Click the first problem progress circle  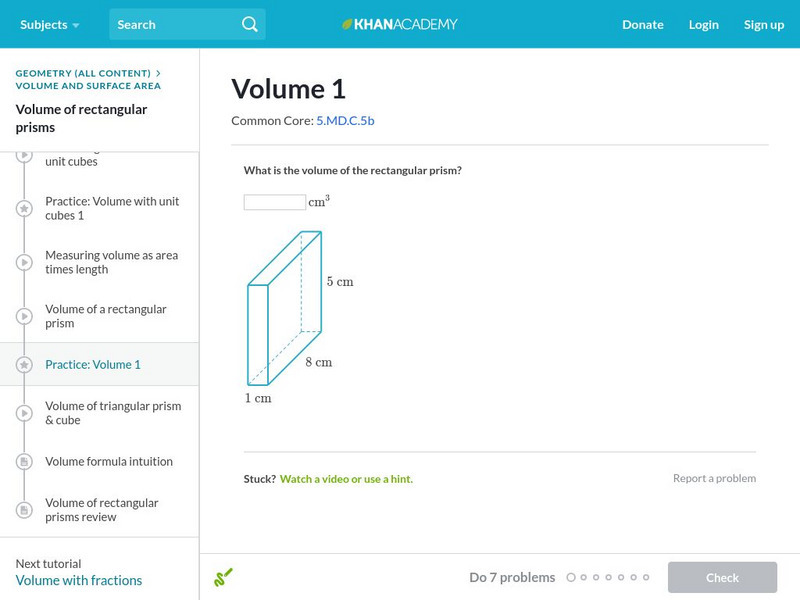pyautogui.click(x=571, y=577)
